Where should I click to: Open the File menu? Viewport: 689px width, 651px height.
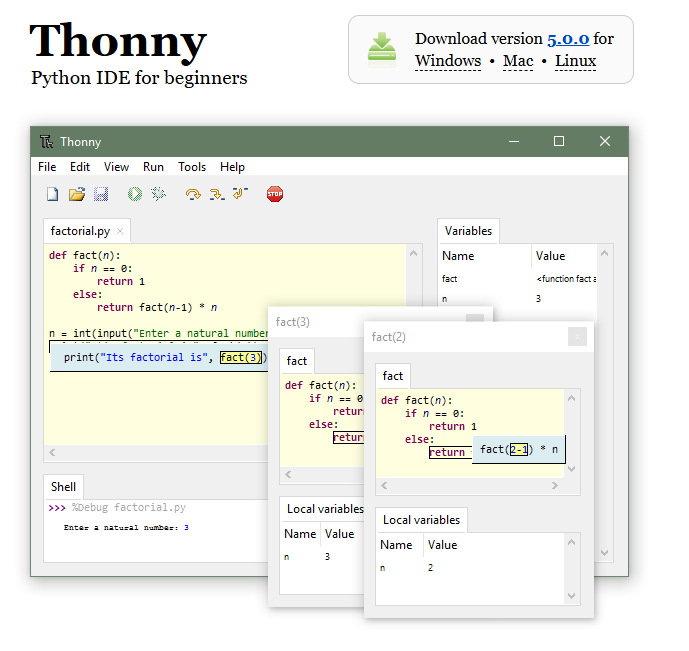tap(47, 167)
